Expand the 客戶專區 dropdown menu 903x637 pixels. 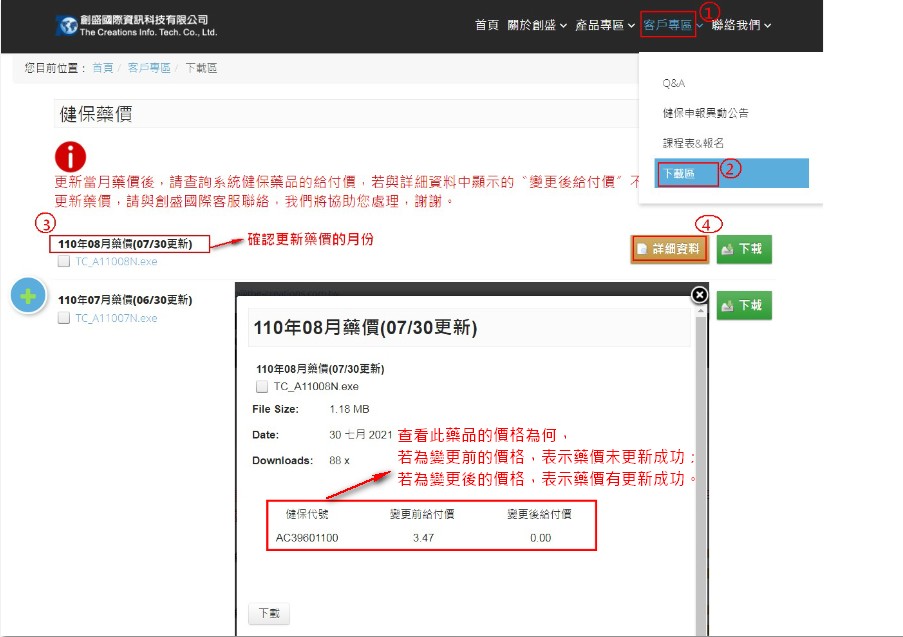pyautogui.click(x=673, y=25)
